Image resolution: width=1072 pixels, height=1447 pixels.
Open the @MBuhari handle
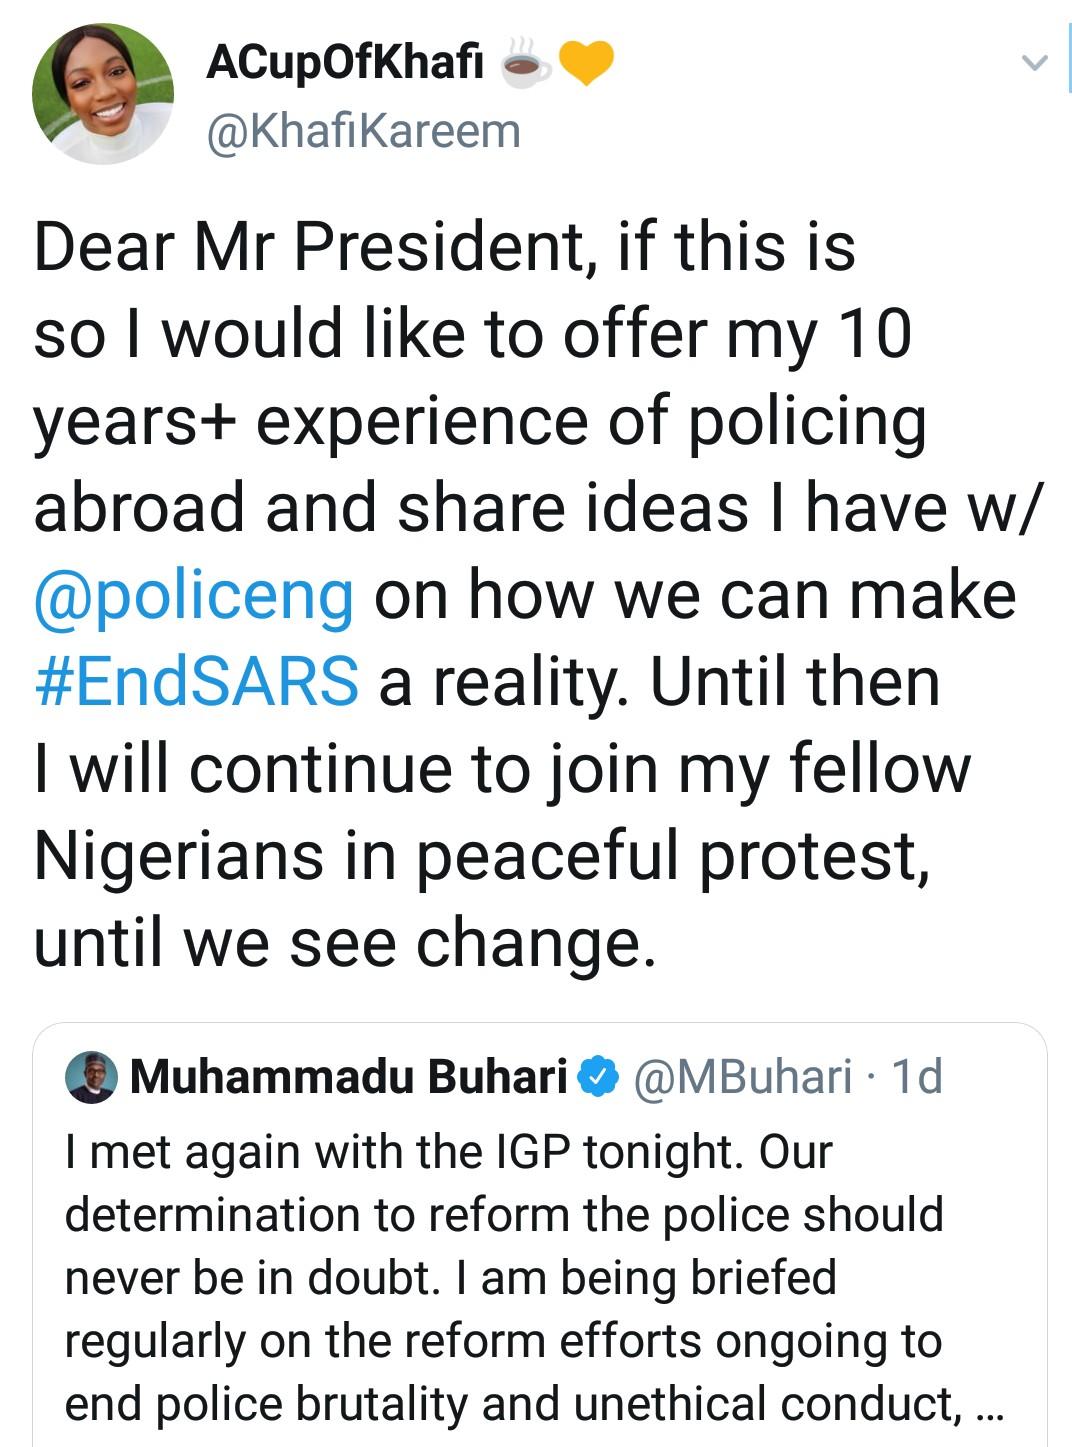[743, 1077]
